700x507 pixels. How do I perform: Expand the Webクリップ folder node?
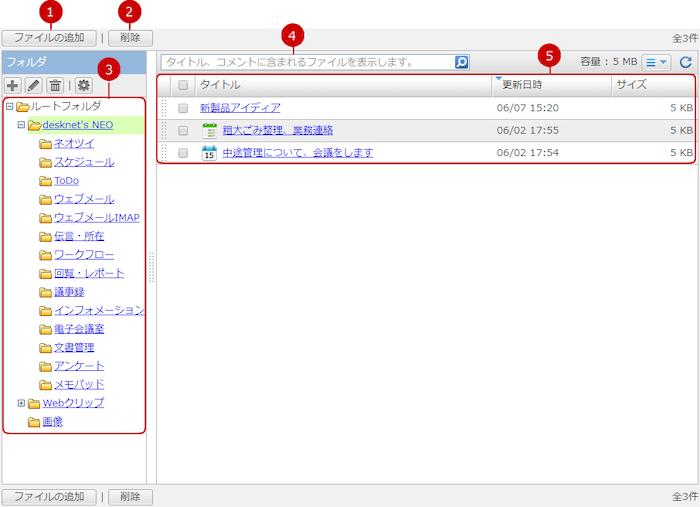click(x=21, y=403)
